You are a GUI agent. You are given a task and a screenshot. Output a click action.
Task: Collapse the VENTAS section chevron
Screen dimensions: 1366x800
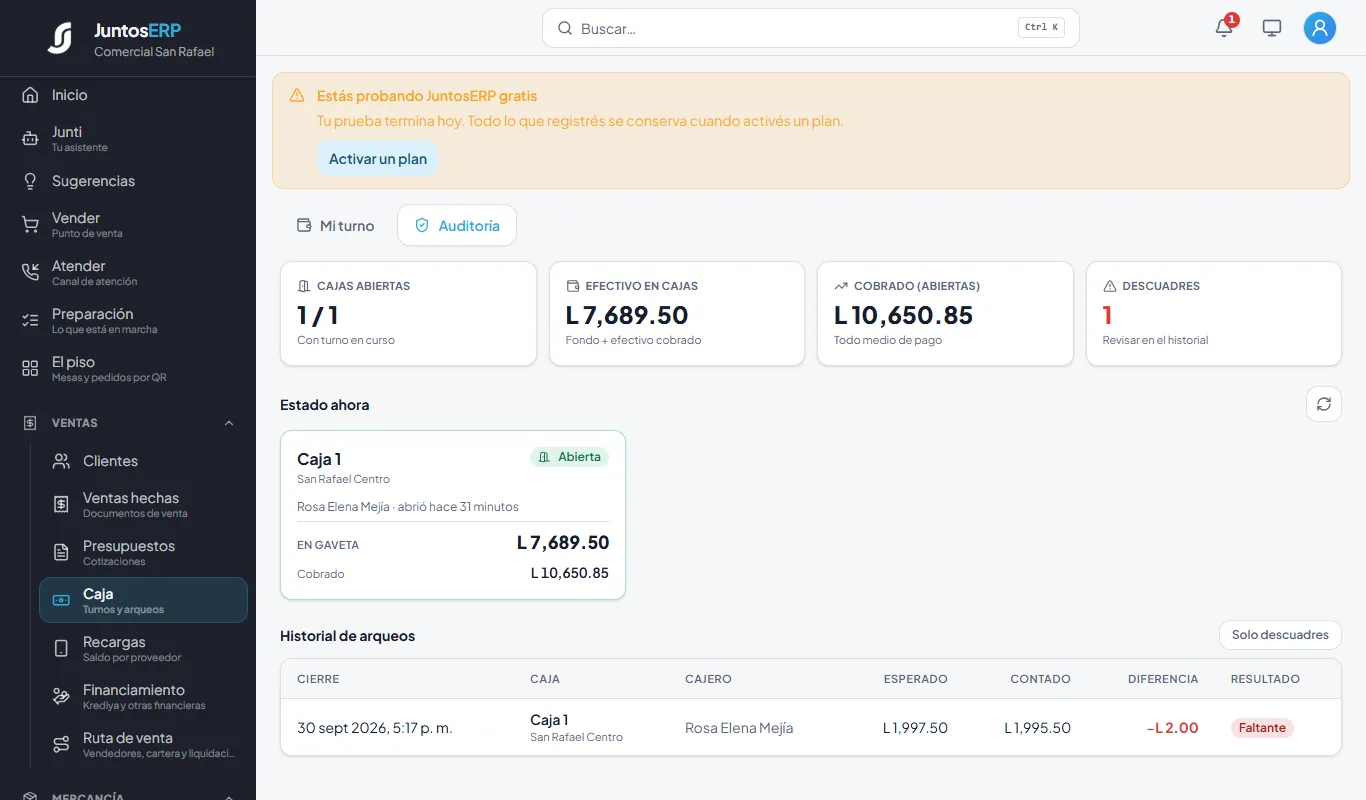(x=229, y=423)
